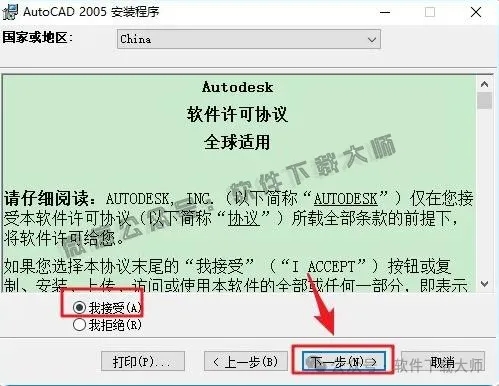Close the AutoCAD 2005 installer window
Image resolution: width=499 pixels, height=386 pixels.
pos(476,12)
